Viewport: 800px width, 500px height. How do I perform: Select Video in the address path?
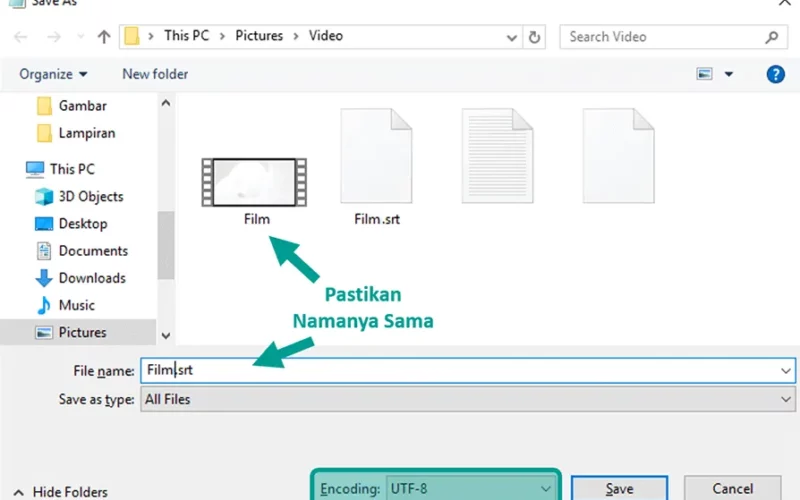point(326,36)
